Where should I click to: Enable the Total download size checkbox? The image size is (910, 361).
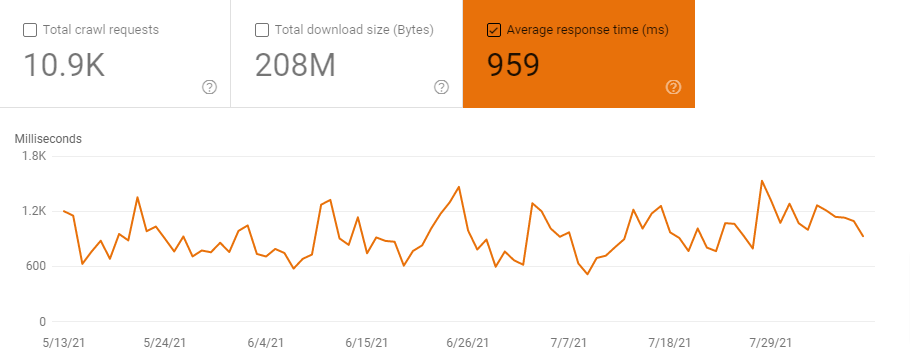[x=262, y=30]
